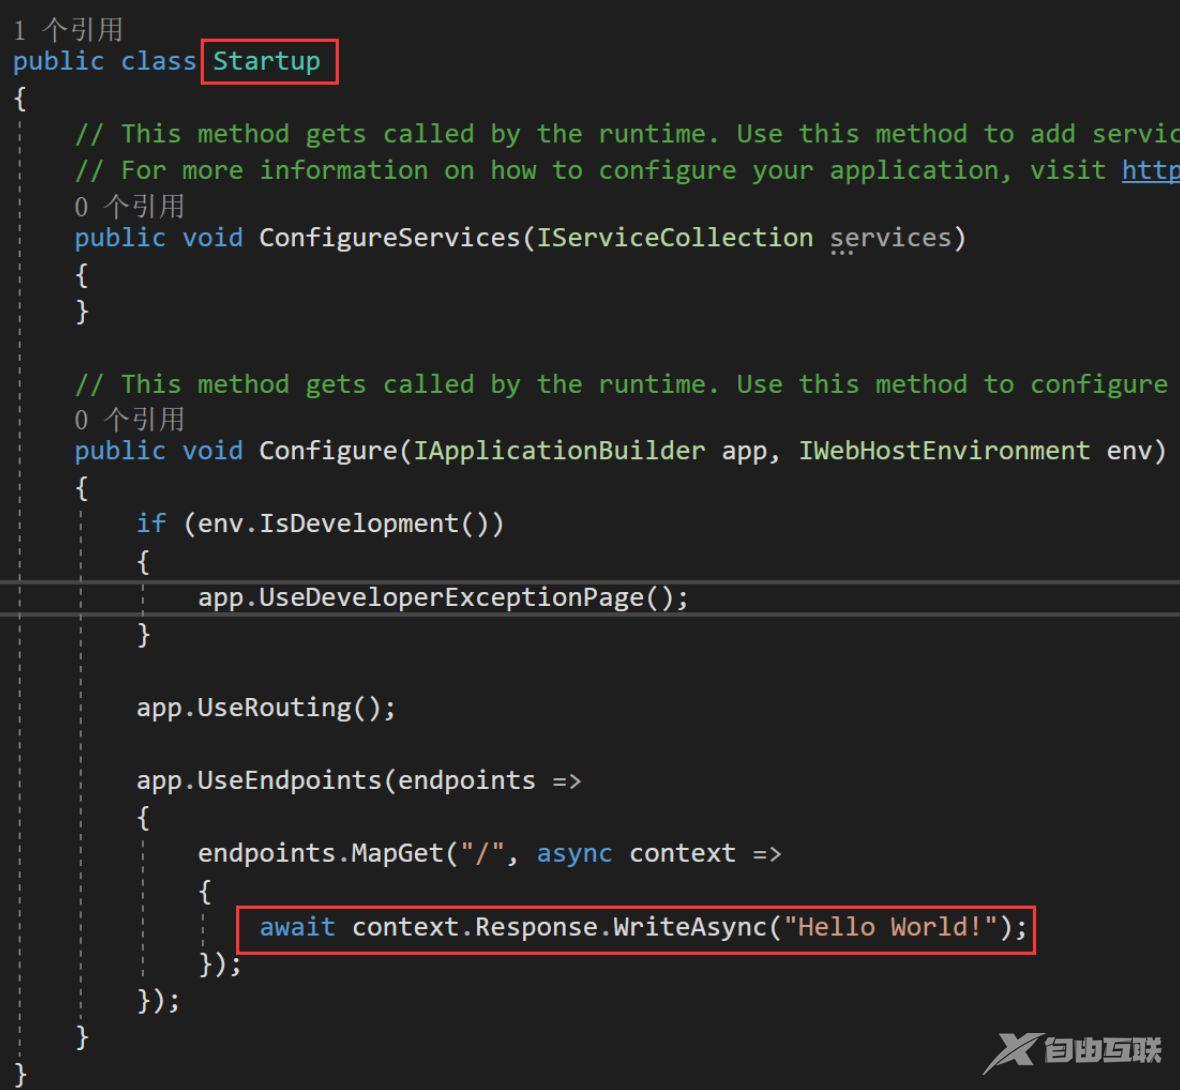Click the "Hello World!" string literal
Image resolution: width=1180 pixels, height=1090 pixels.
click(x=890, y=927)
